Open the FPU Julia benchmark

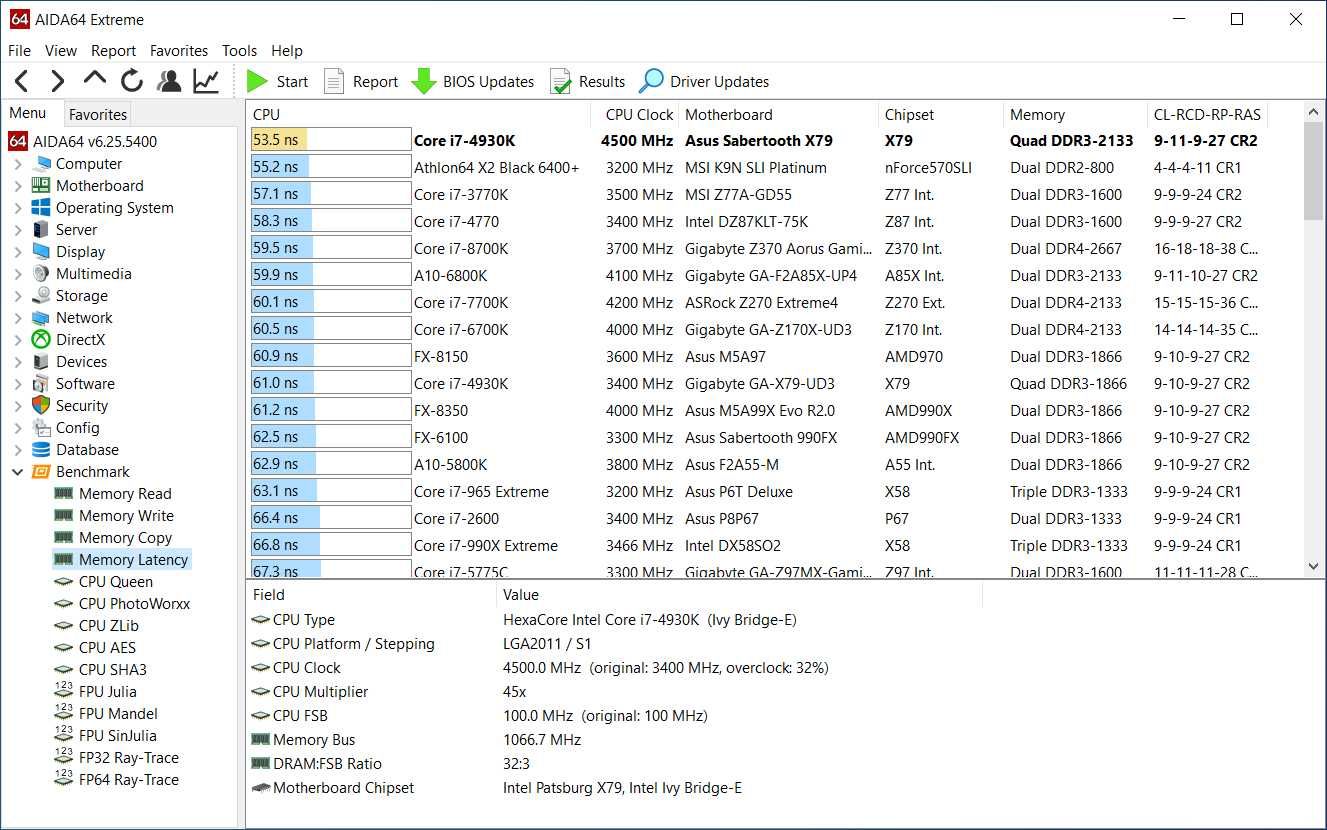[108, 692]
